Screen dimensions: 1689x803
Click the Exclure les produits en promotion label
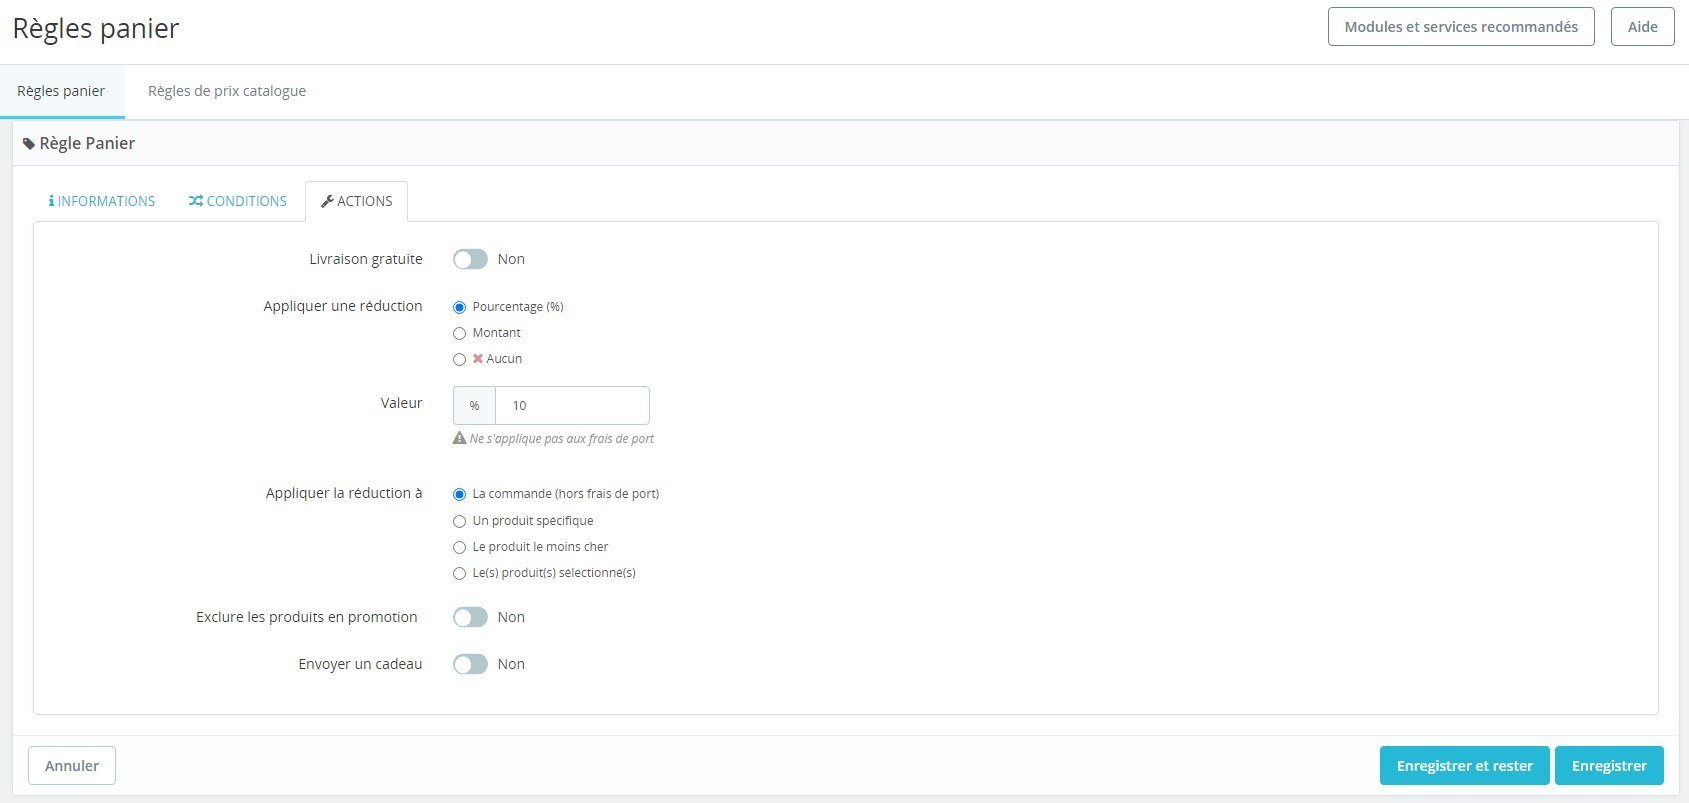coord(307,617)
